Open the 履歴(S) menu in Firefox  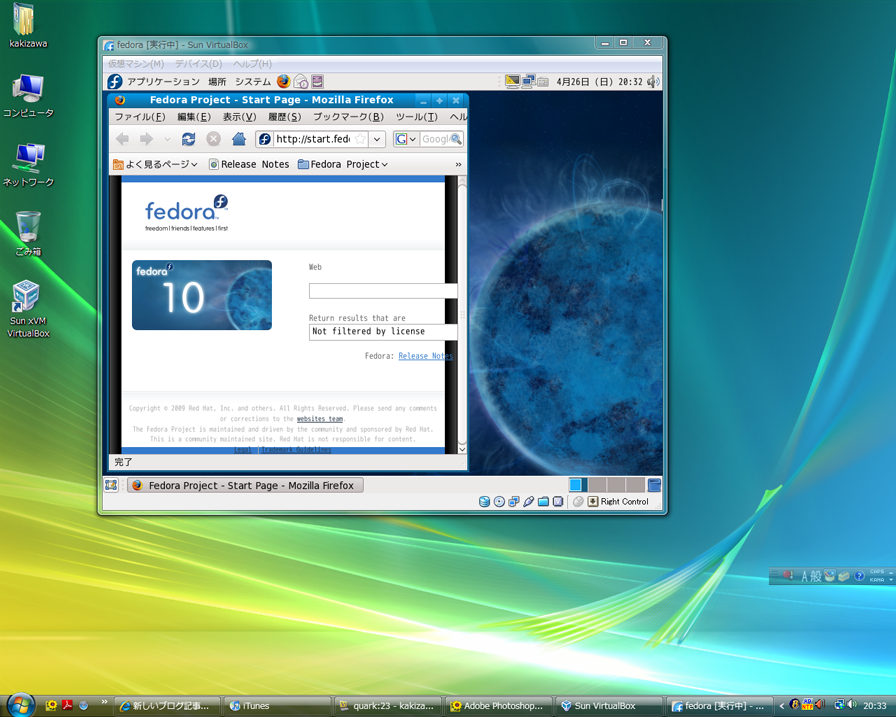285,117
